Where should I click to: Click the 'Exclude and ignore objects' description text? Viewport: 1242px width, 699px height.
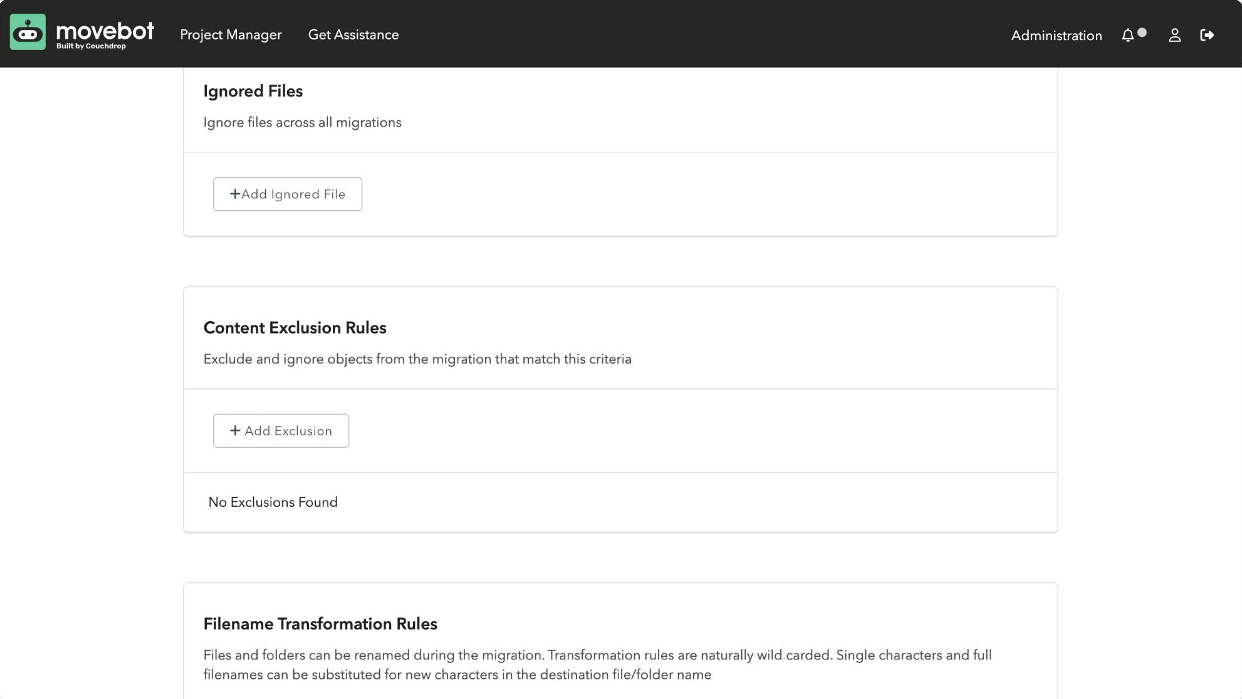click(417, 359)
